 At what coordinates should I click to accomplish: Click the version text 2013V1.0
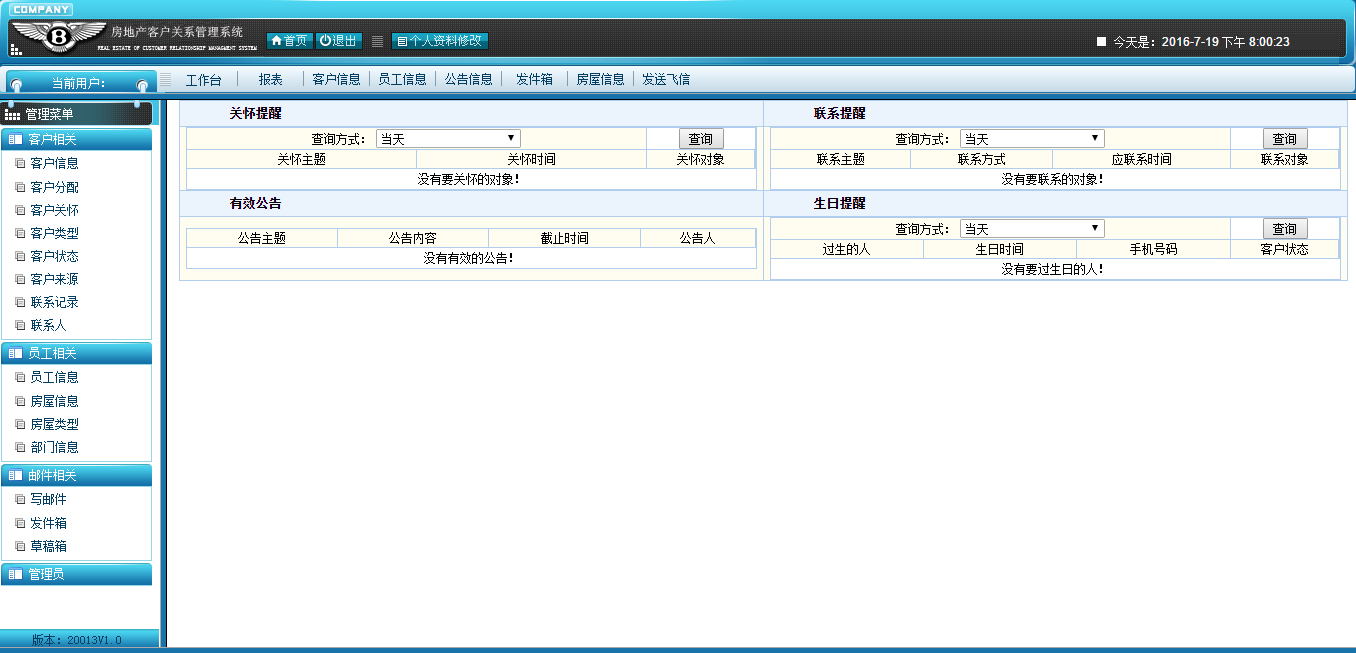[77, 640]
